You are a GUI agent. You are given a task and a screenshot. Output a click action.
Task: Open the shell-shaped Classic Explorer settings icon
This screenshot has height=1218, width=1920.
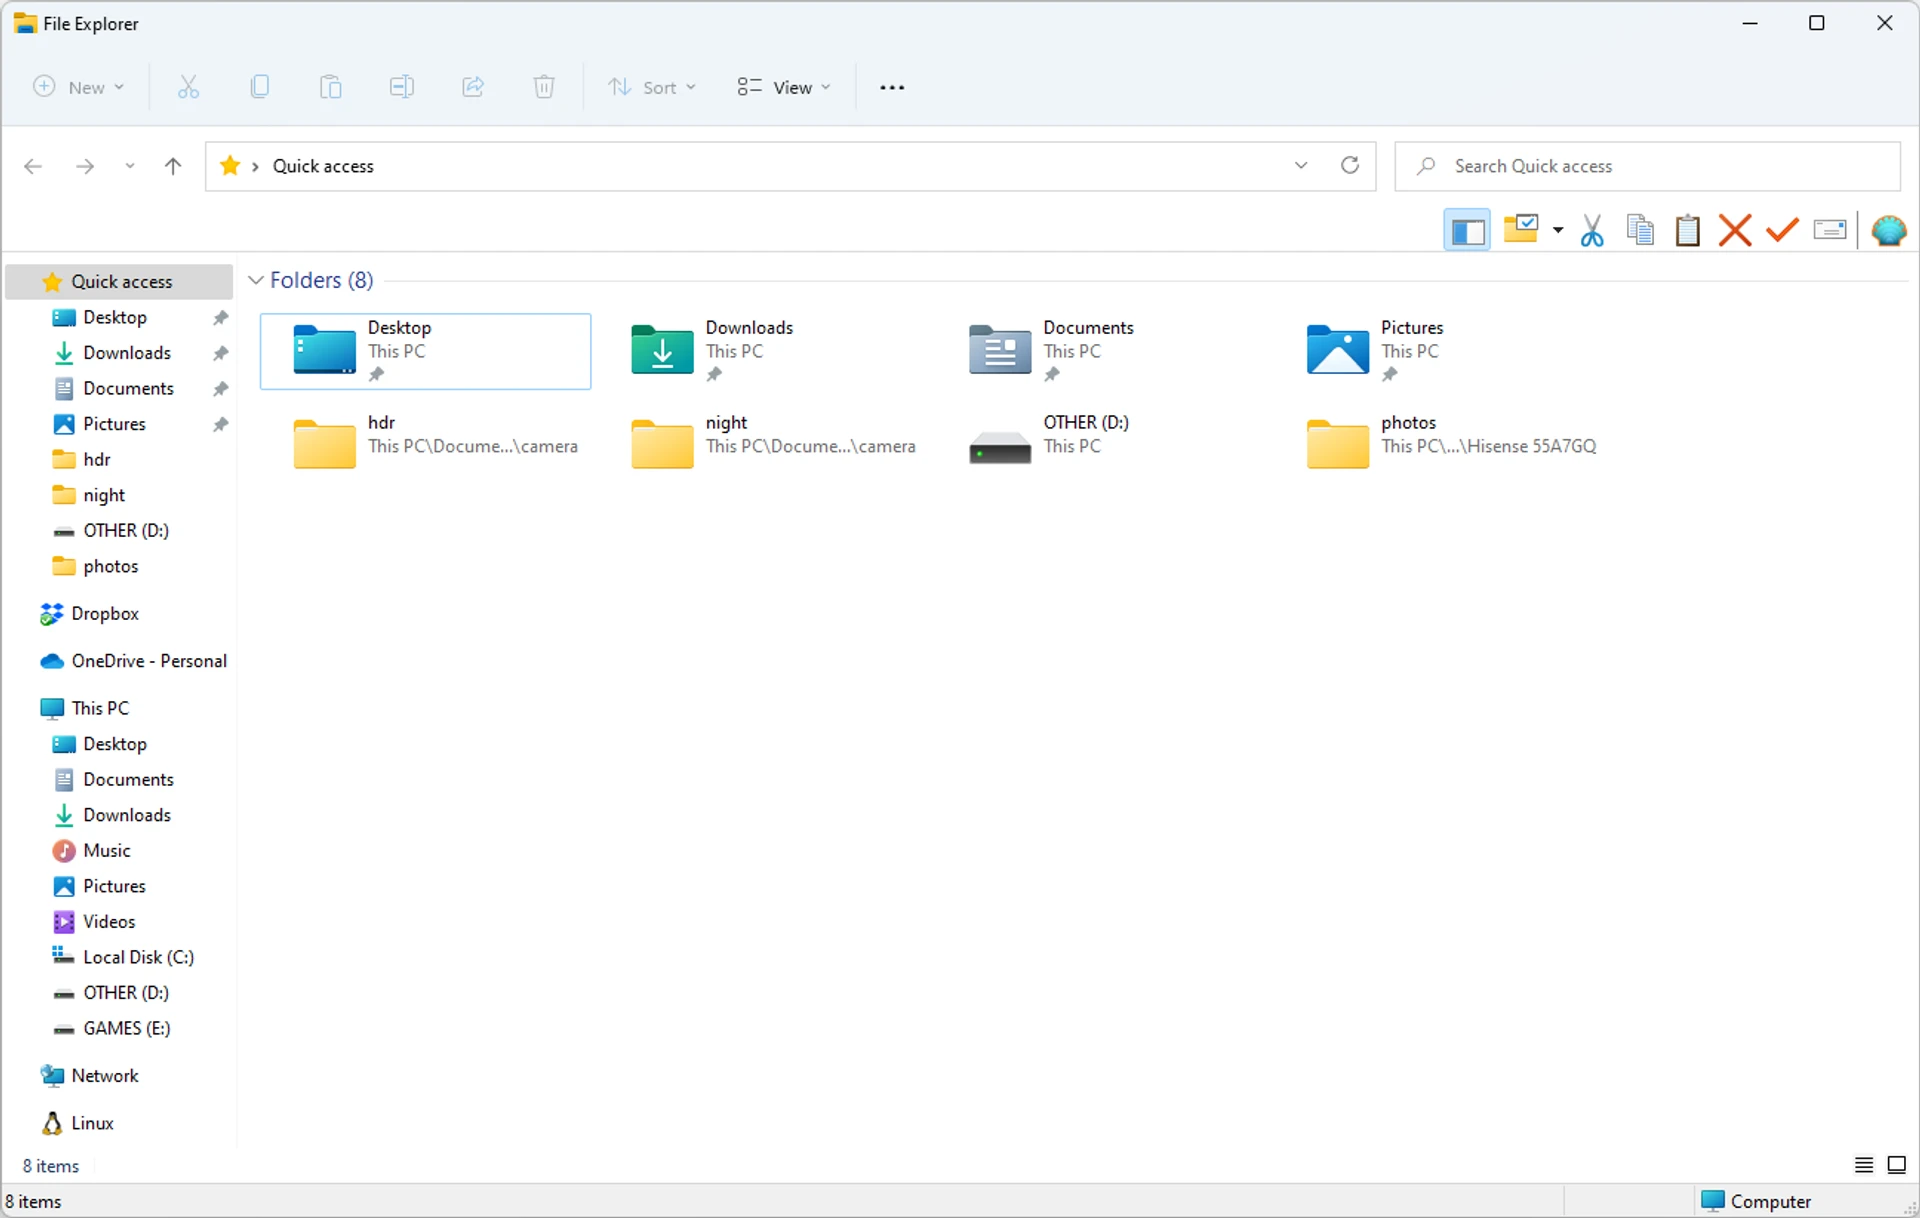click(1889, 231)
